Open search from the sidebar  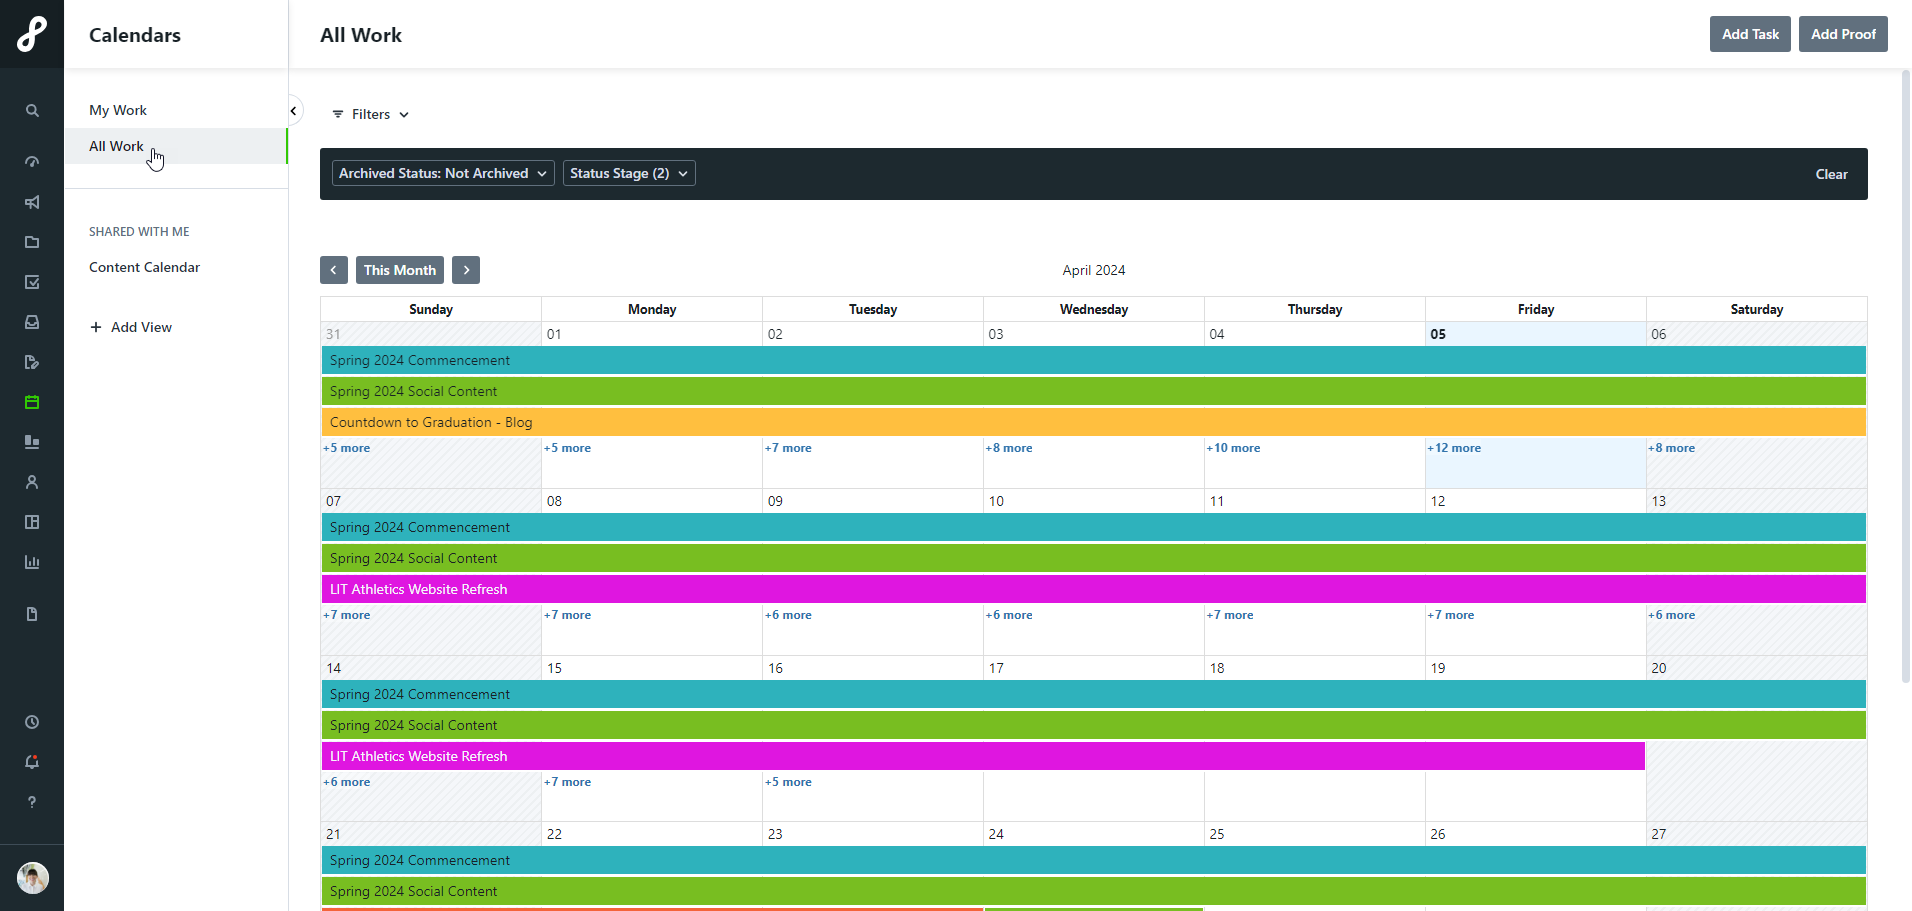click(32, 111)
